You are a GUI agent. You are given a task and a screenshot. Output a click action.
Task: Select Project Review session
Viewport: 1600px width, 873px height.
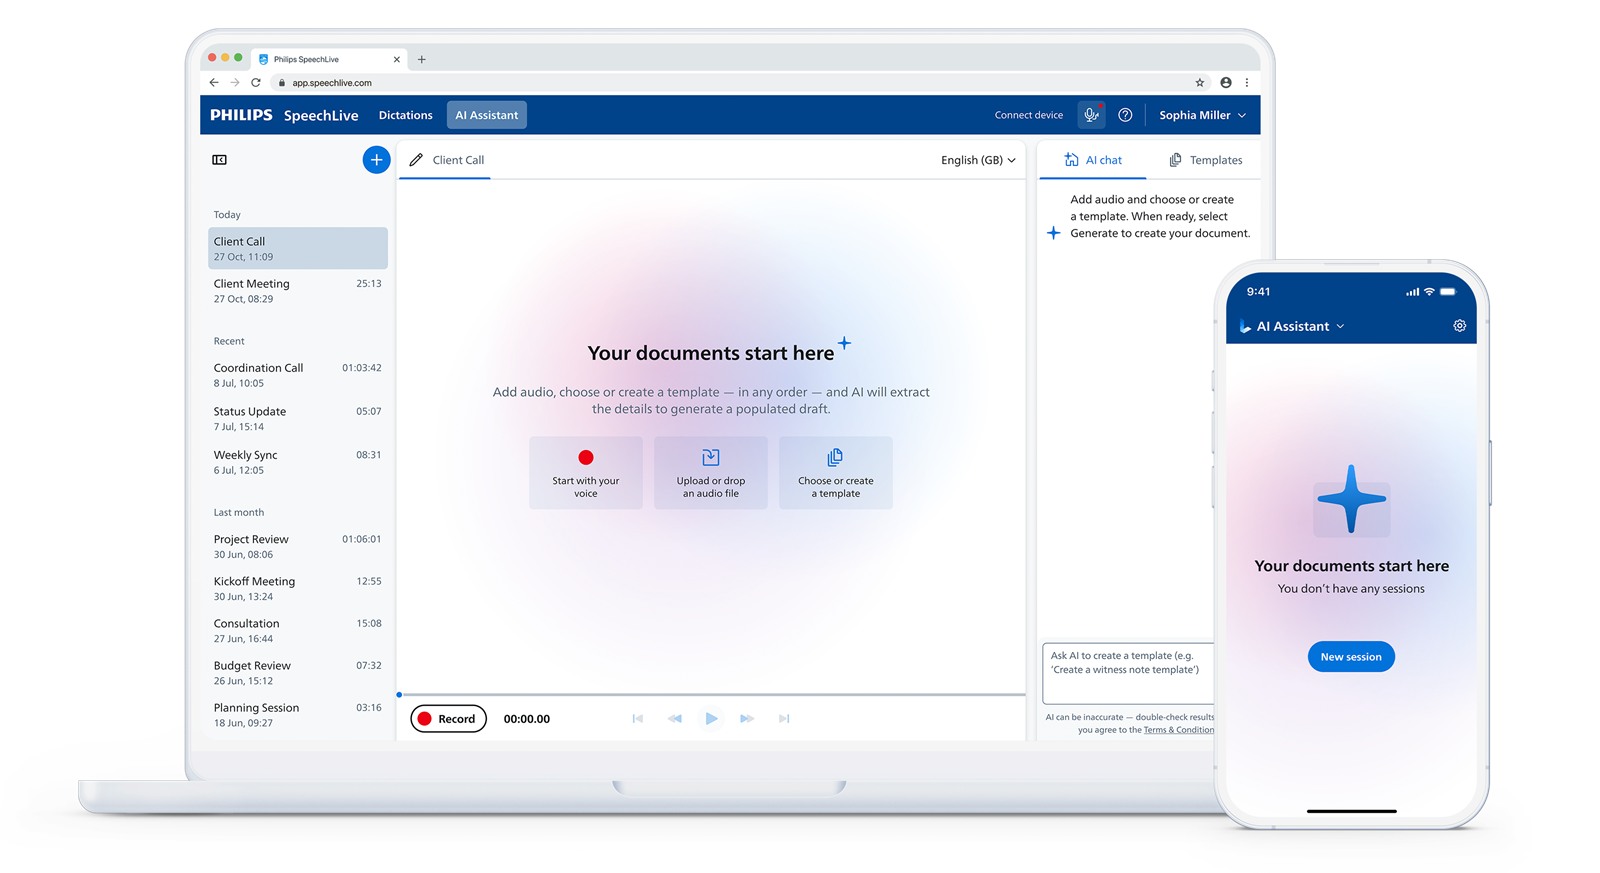298,546
